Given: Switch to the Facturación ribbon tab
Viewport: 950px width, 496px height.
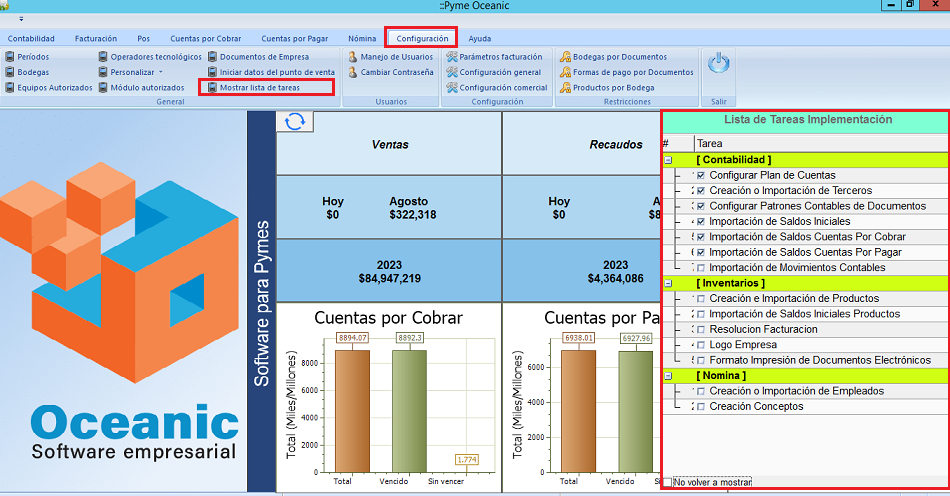Looking at the screenshot, I should click(x=96, y=38).
